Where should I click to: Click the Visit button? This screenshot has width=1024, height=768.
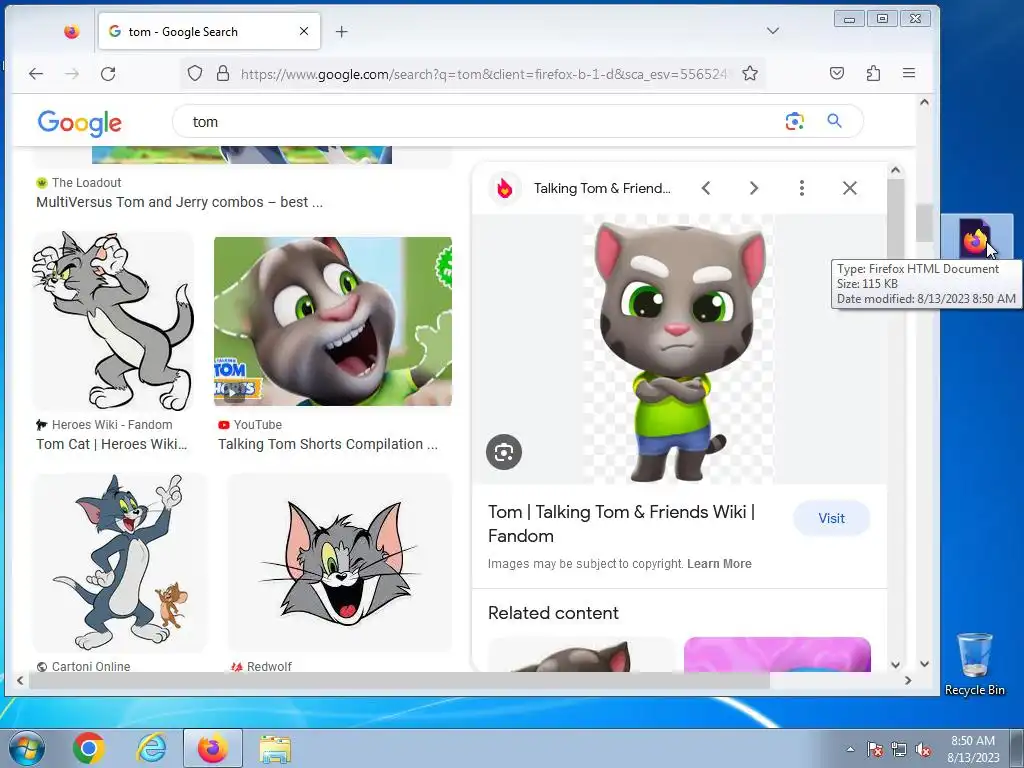pos(831,518)
